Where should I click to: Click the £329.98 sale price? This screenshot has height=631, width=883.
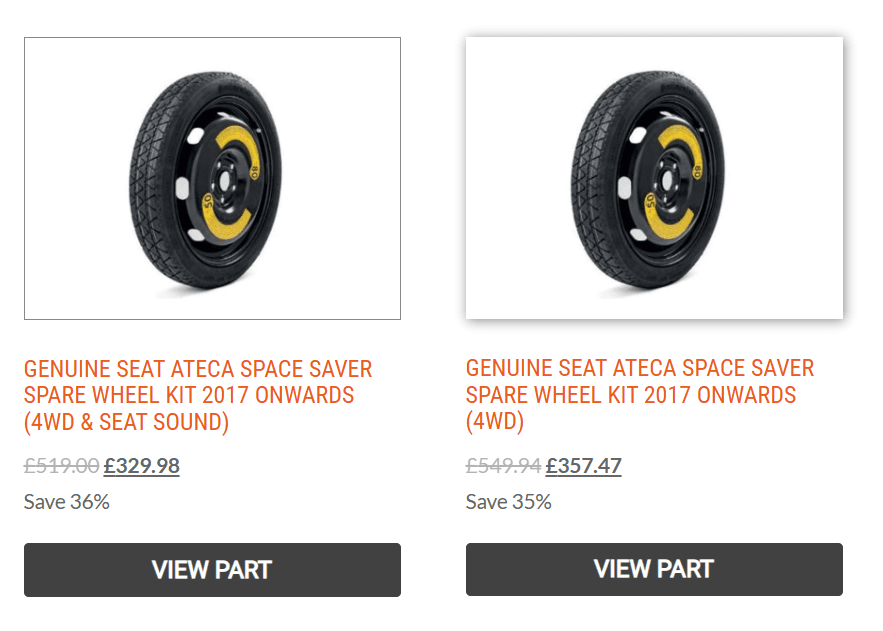(141, 466)
